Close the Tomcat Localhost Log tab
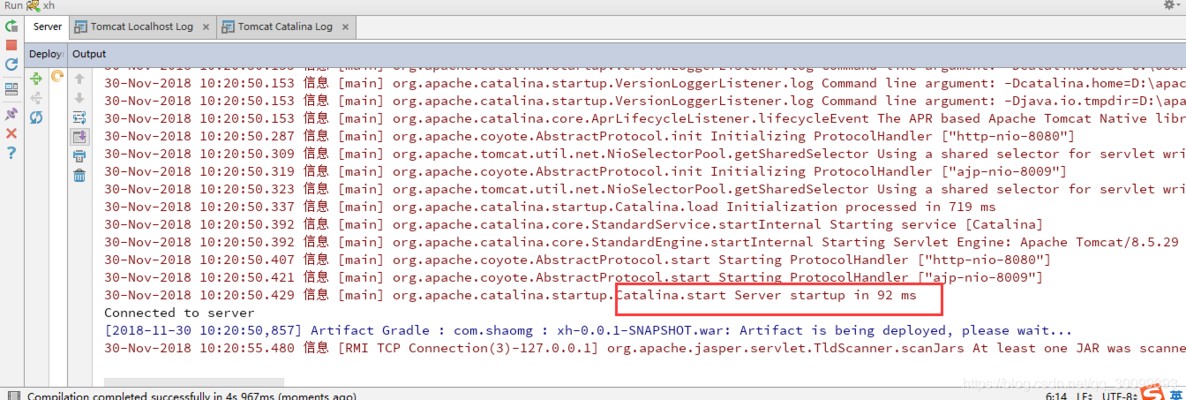This screenshot has height=400, width=1186. pyautogui.click(x=204, y=27)
